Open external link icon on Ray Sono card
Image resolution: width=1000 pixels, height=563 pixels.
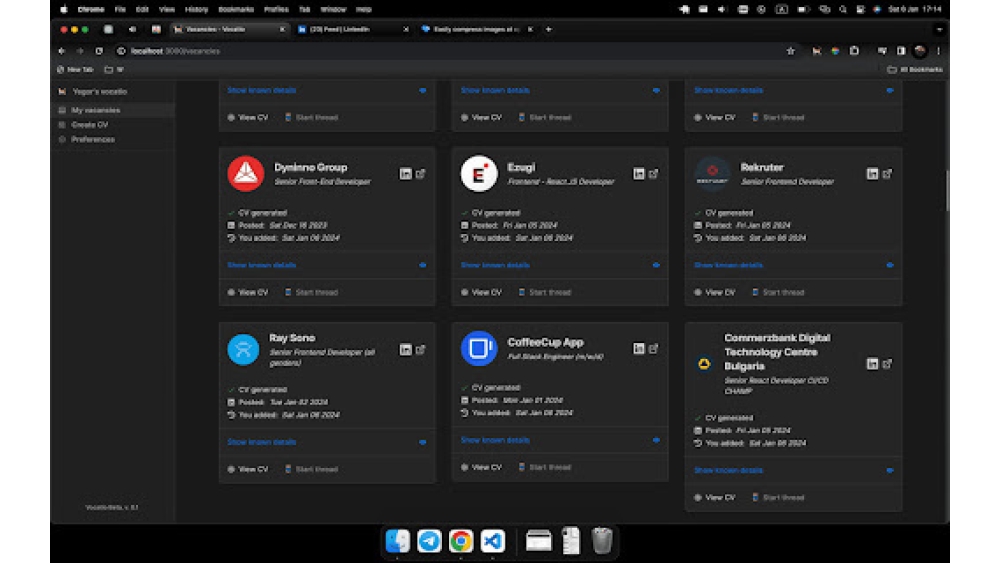(x=421, y=349)
